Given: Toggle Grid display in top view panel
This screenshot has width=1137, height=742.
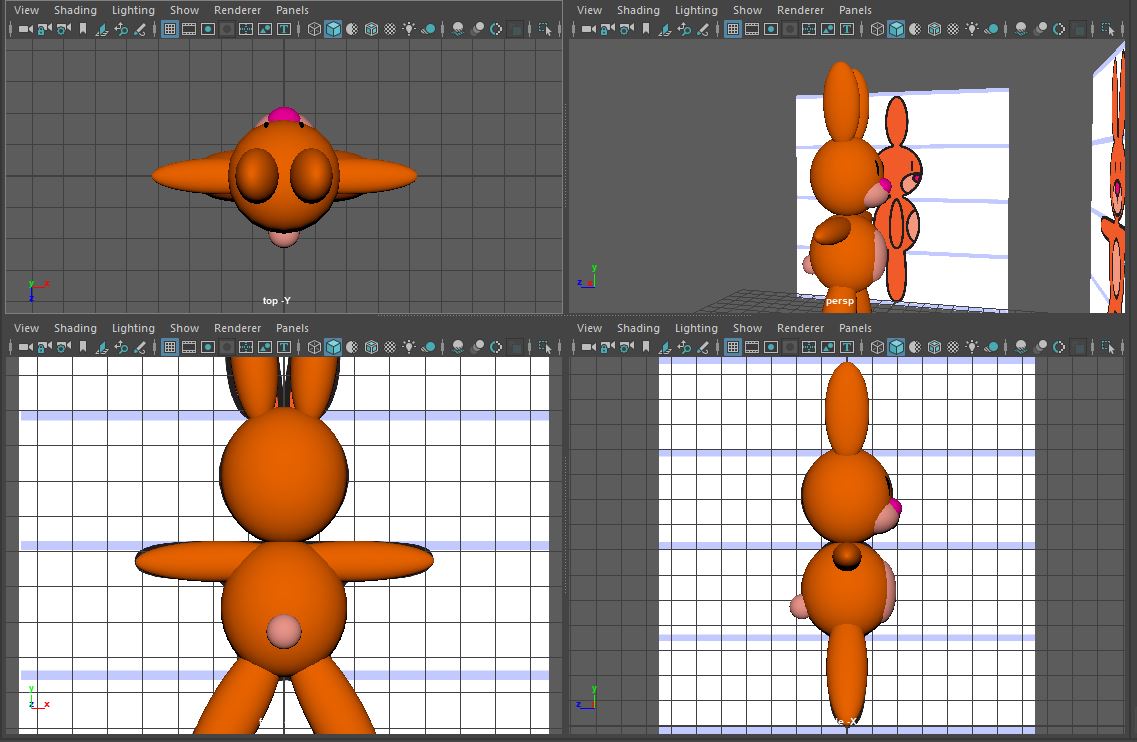Looking at the screenshot, I should click(x=170, y=29).
